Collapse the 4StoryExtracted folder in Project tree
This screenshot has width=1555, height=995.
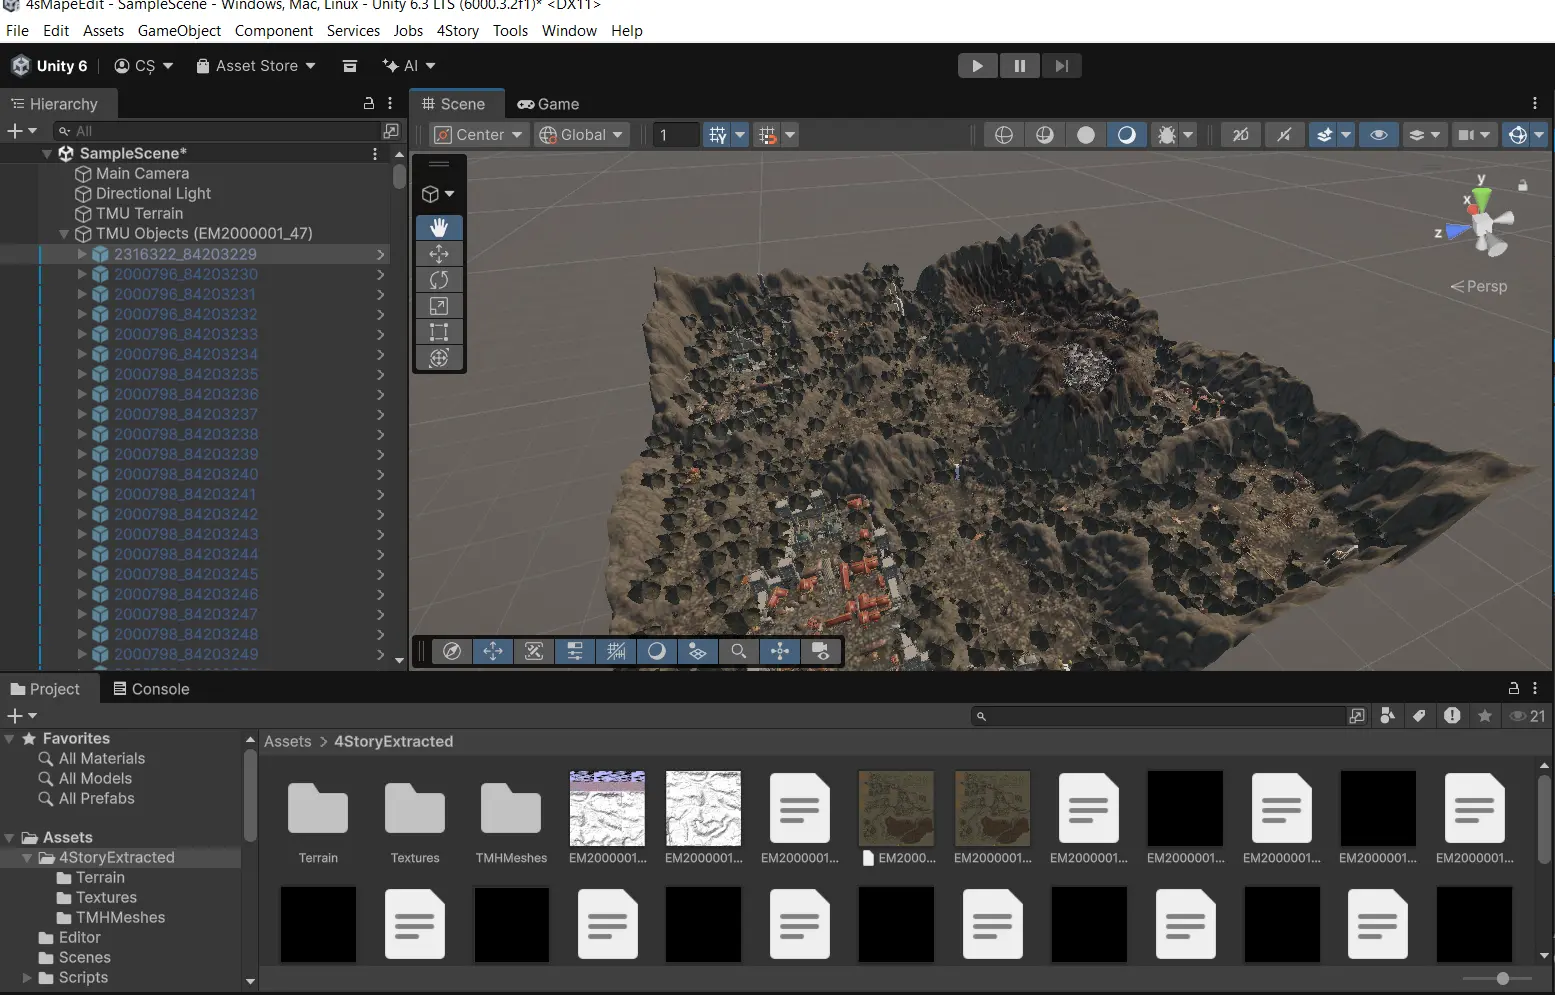[x=27, y=858]
